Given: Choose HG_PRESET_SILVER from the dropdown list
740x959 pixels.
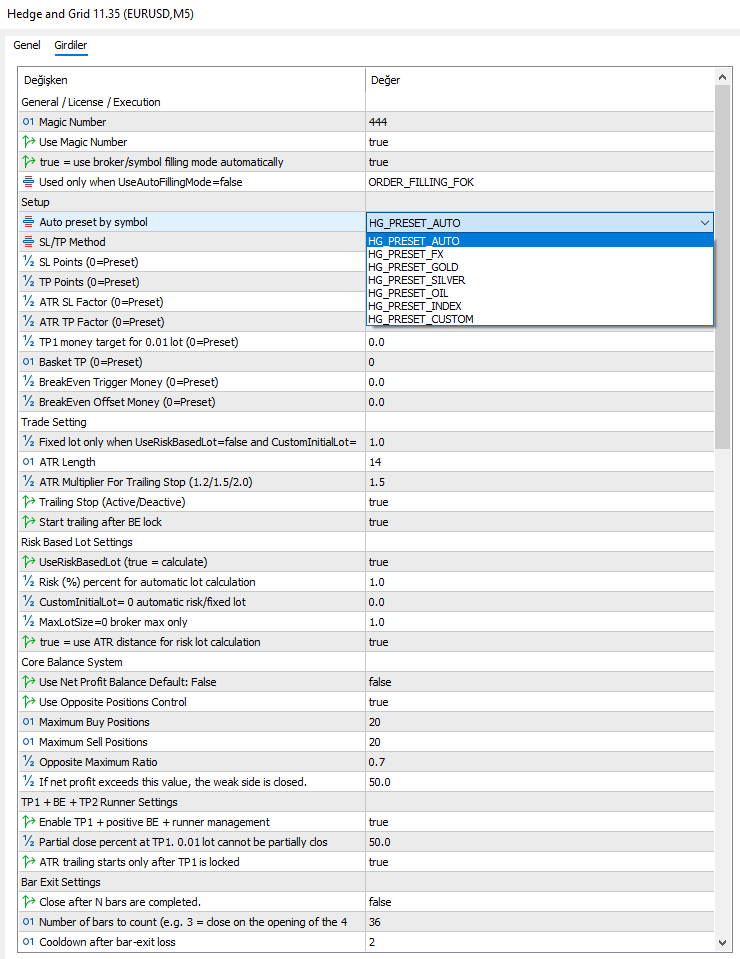Looking at the screenshot, I should click(x=539, y=280).
